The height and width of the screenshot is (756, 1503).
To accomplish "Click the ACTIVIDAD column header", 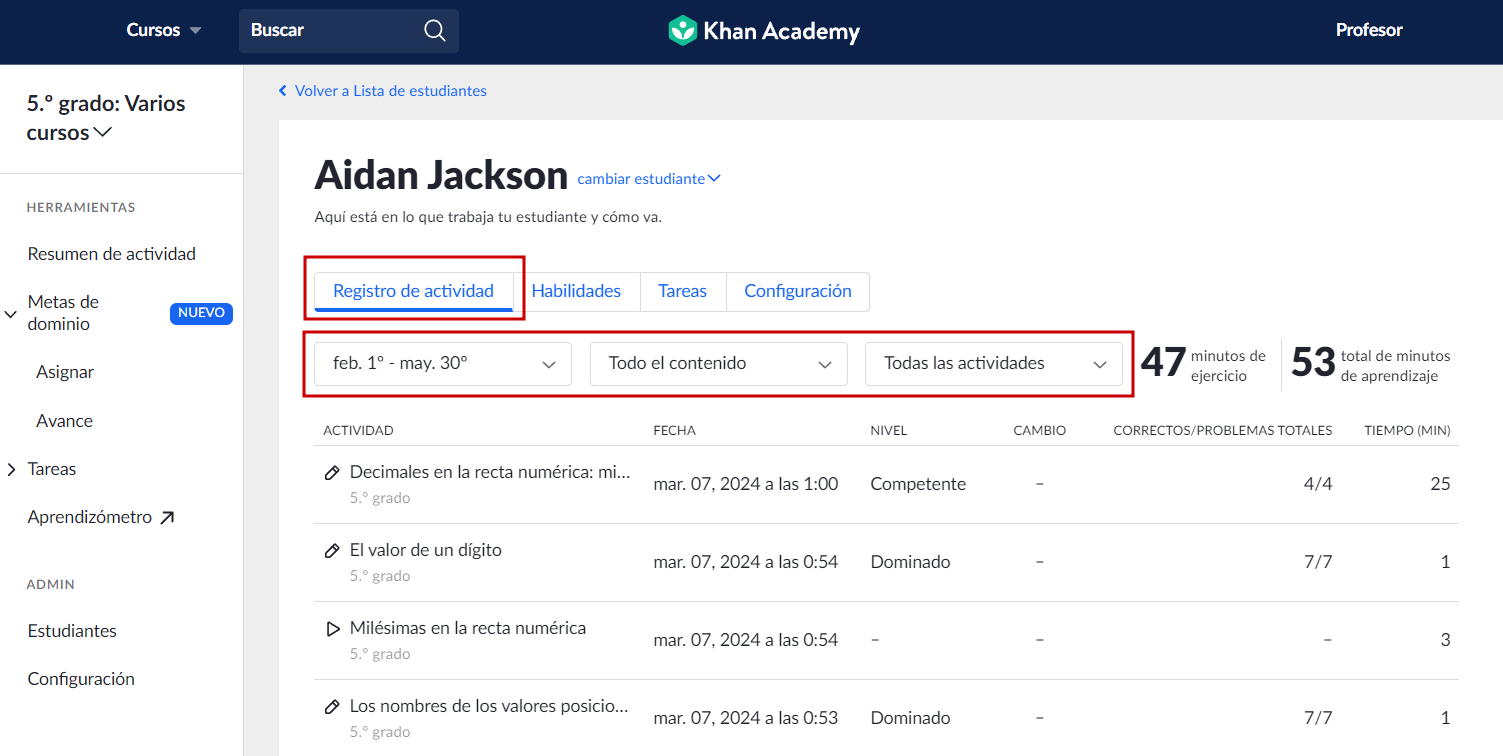I will point(358,430).
